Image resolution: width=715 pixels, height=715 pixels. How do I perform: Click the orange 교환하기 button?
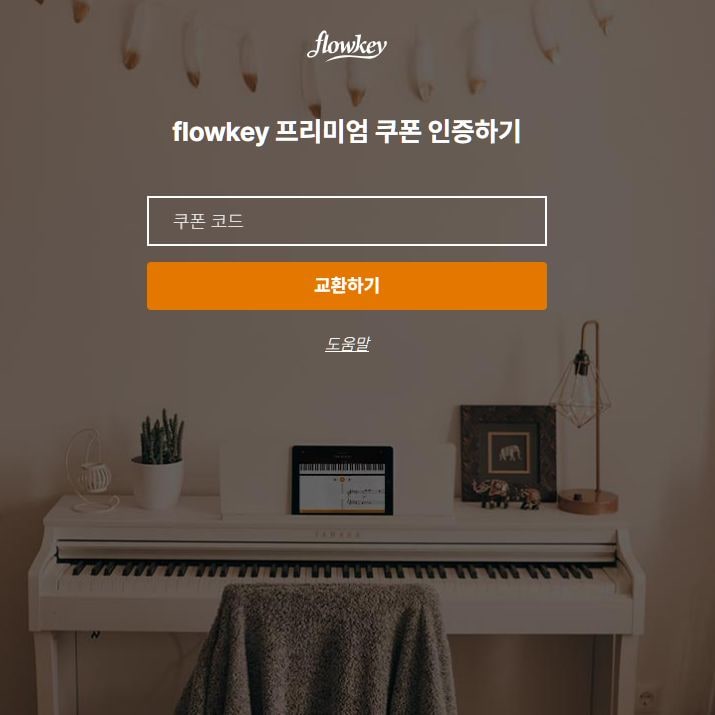click(x=347, y=286)
